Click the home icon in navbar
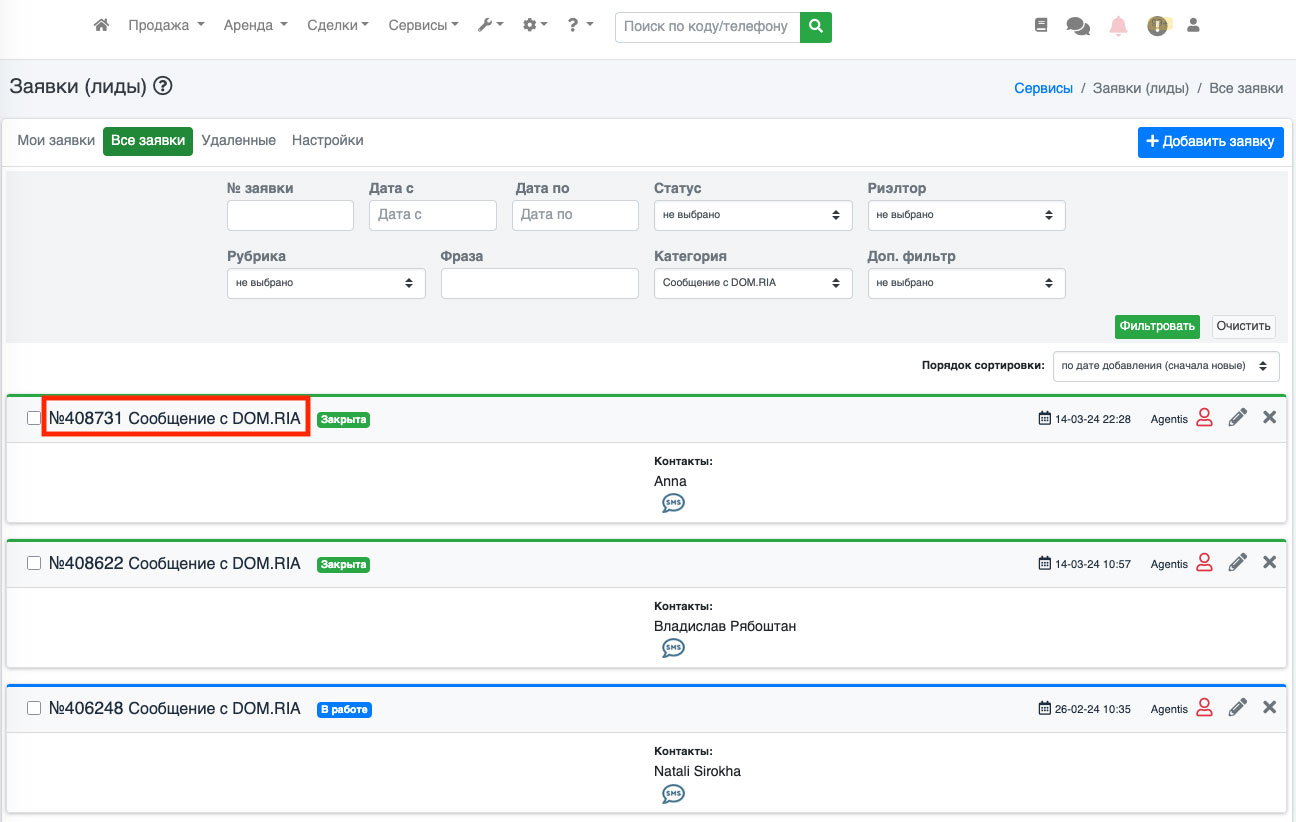 (101, 26)
